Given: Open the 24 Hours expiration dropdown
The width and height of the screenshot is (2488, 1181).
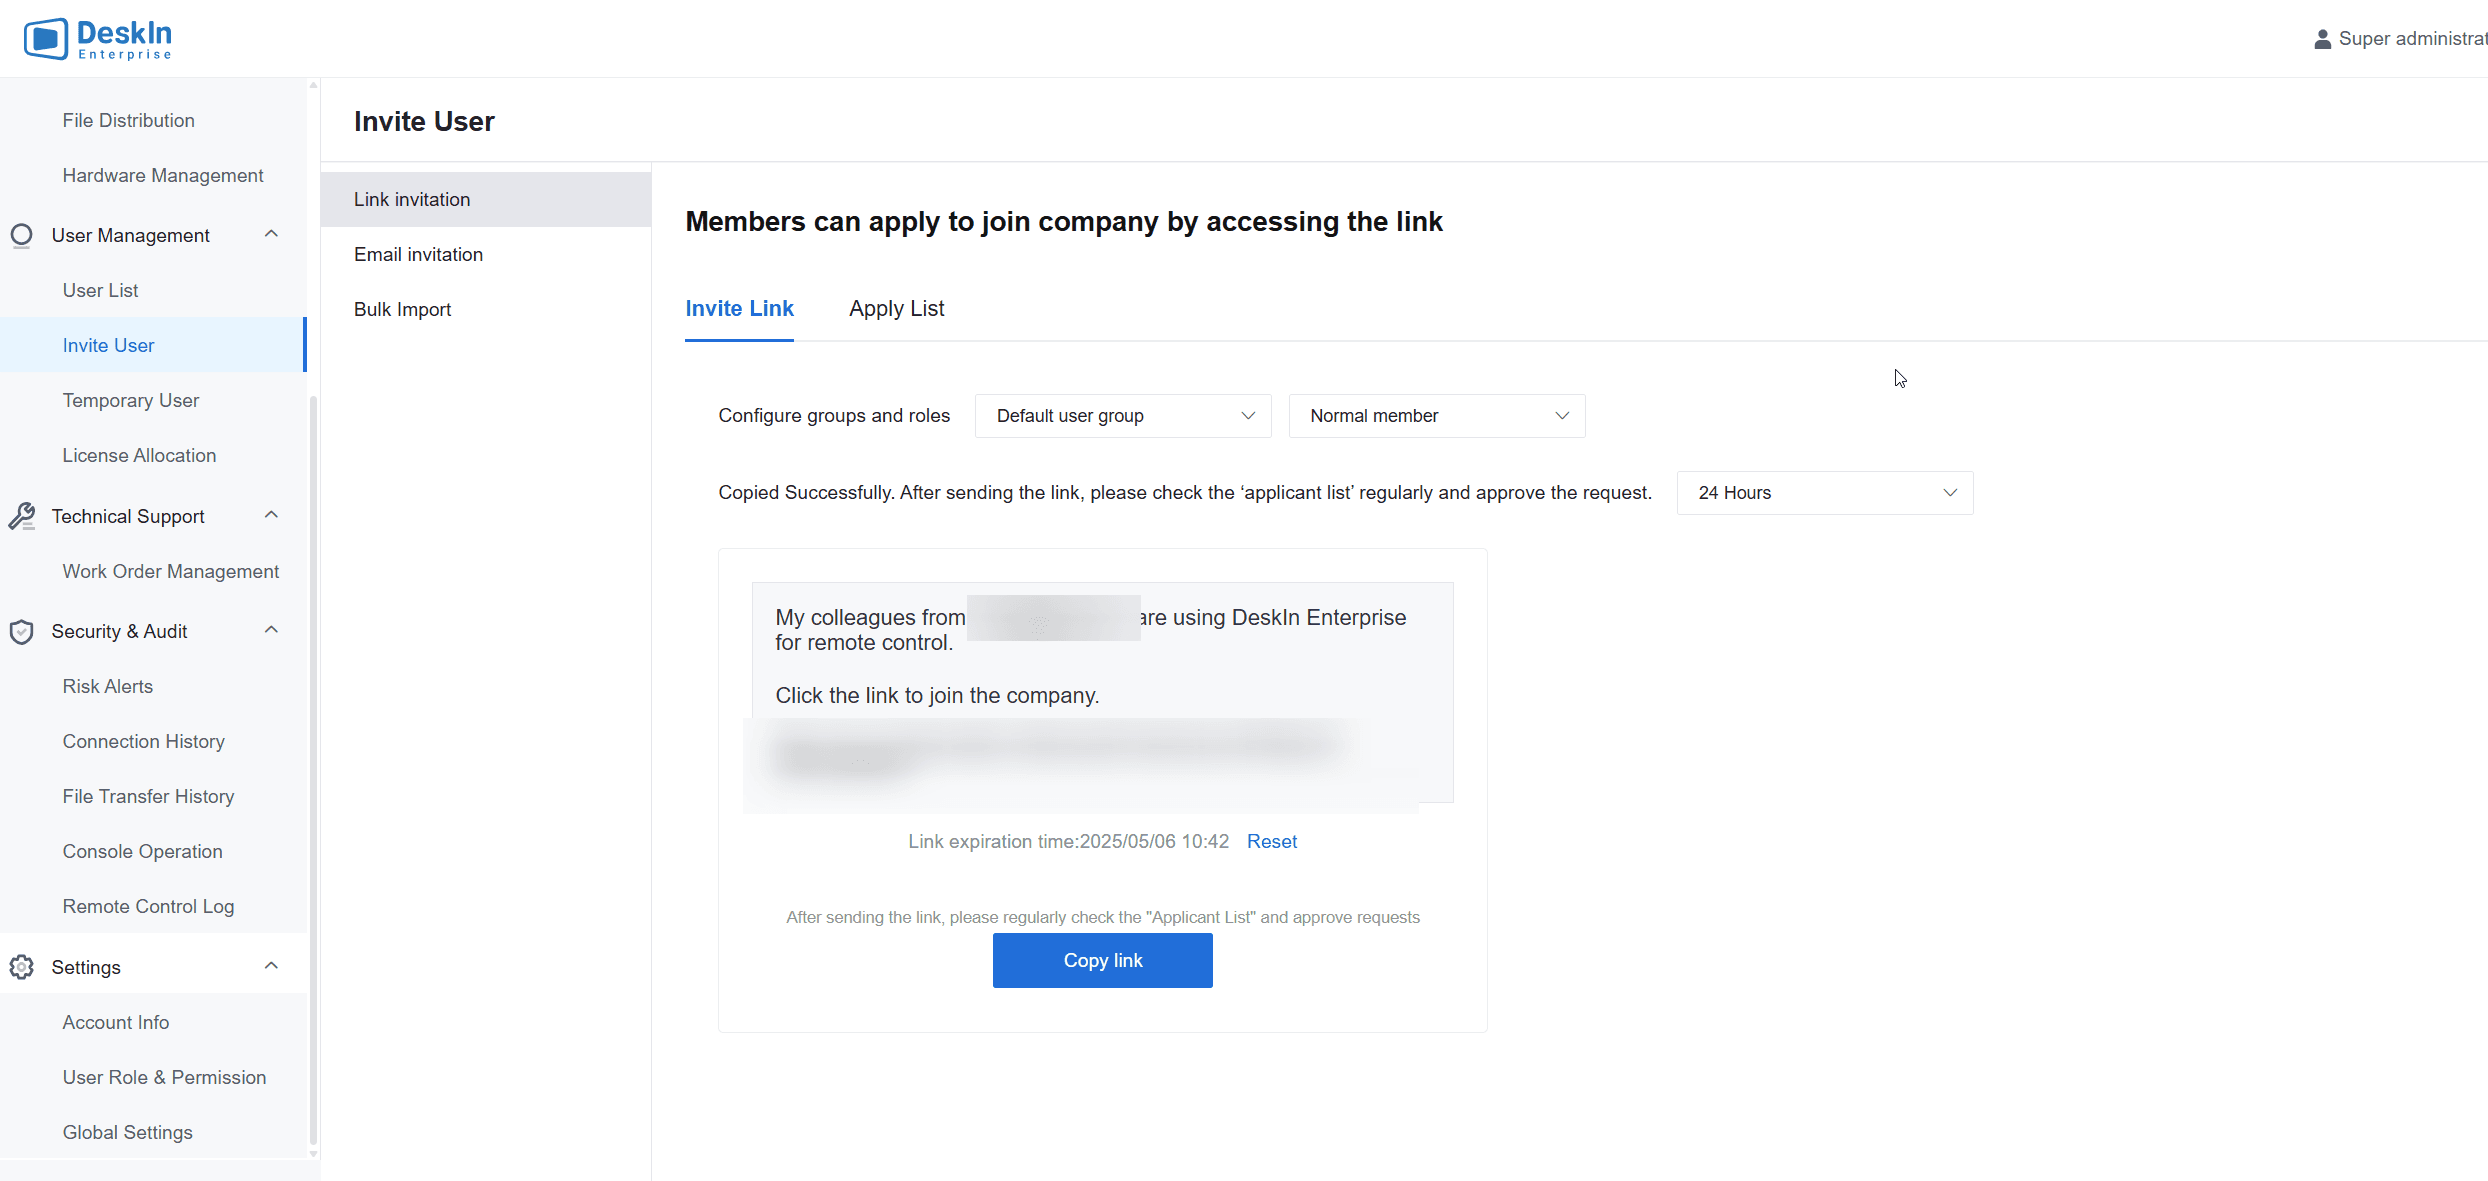Looking at the screenshot, I should [1825, 493].
